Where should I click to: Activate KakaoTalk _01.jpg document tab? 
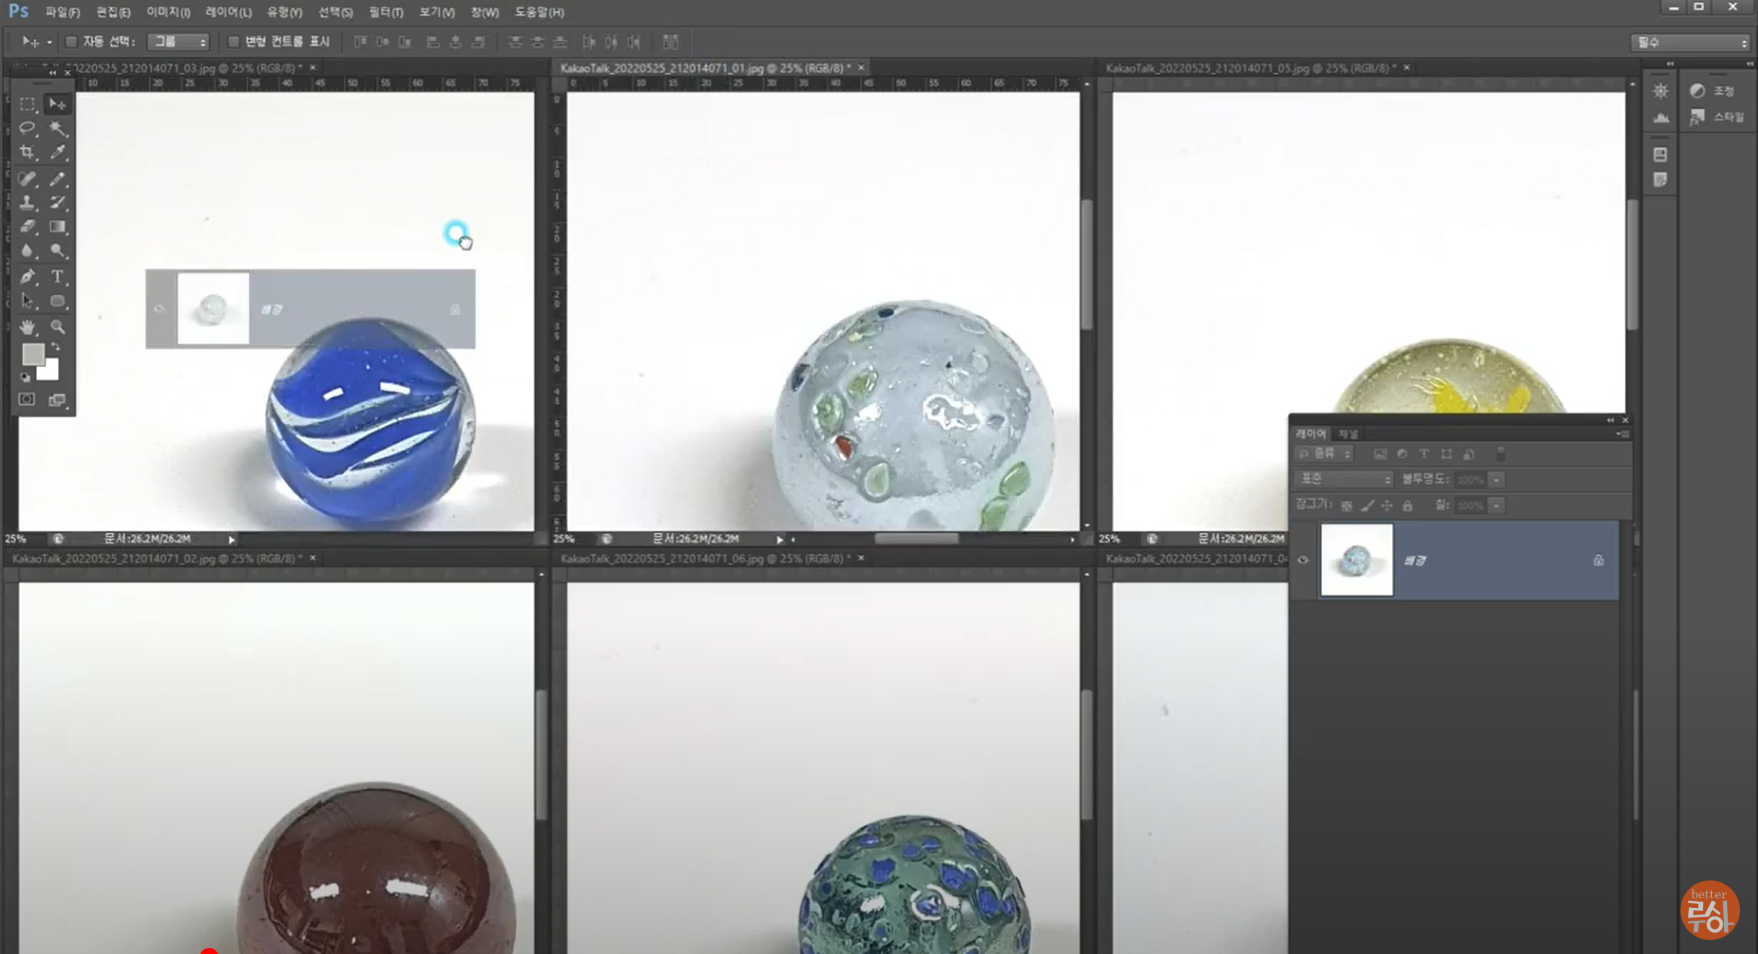(713, 68)
